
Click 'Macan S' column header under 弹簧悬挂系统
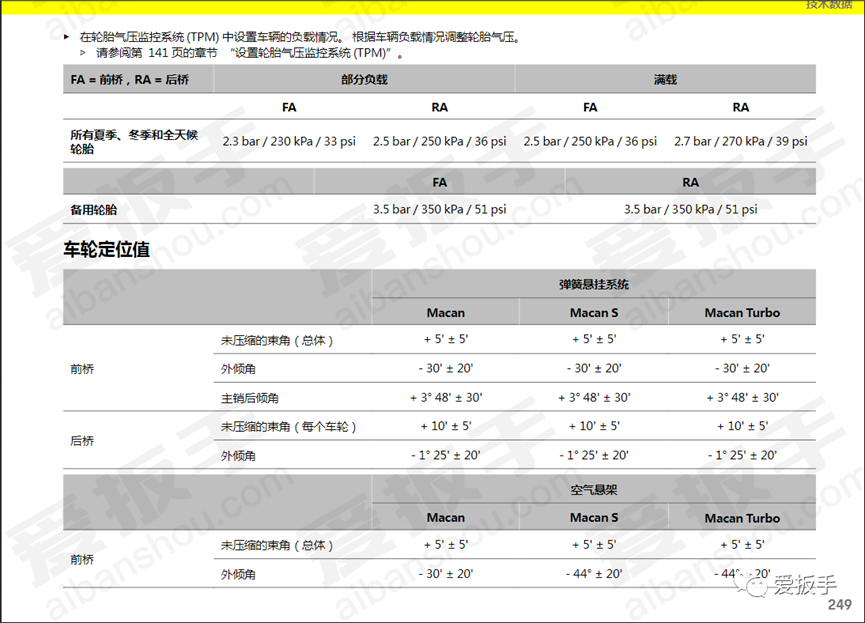[594, 313]
